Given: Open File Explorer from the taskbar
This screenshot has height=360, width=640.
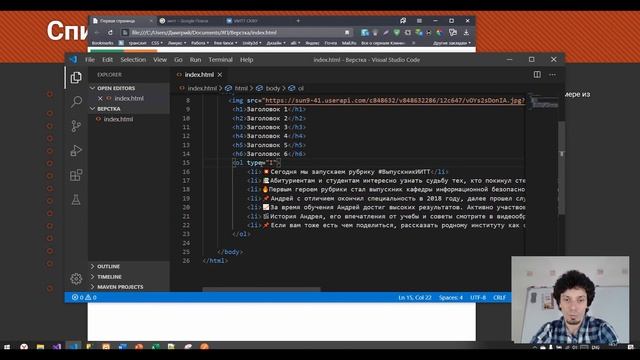Looking at the screenshot, I should click(x=40, y=347).
